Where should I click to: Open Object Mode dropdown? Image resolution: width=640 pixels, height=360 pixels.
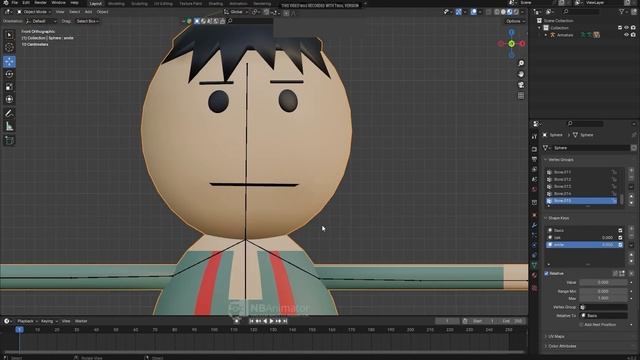(x=34, y=12)
